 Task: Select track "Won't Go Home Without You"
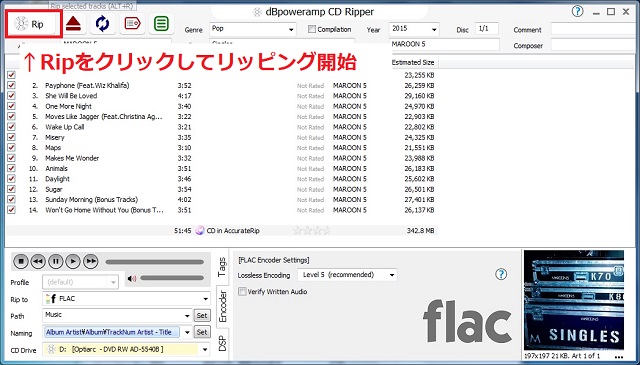104,210
